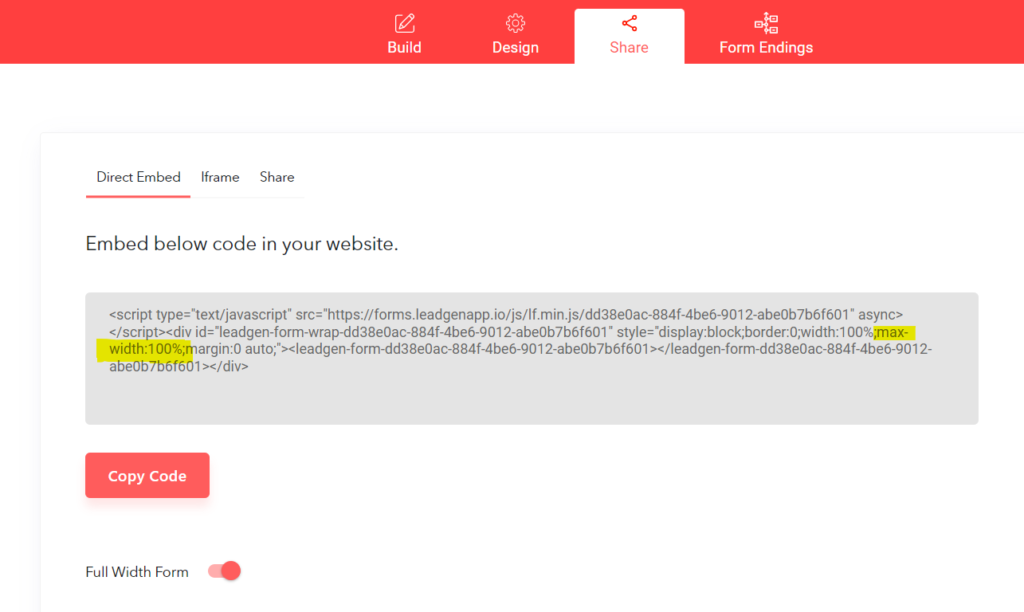Open the Build tab label
1024x612 pixels.
pyautogui.click(x=404, y=48)
